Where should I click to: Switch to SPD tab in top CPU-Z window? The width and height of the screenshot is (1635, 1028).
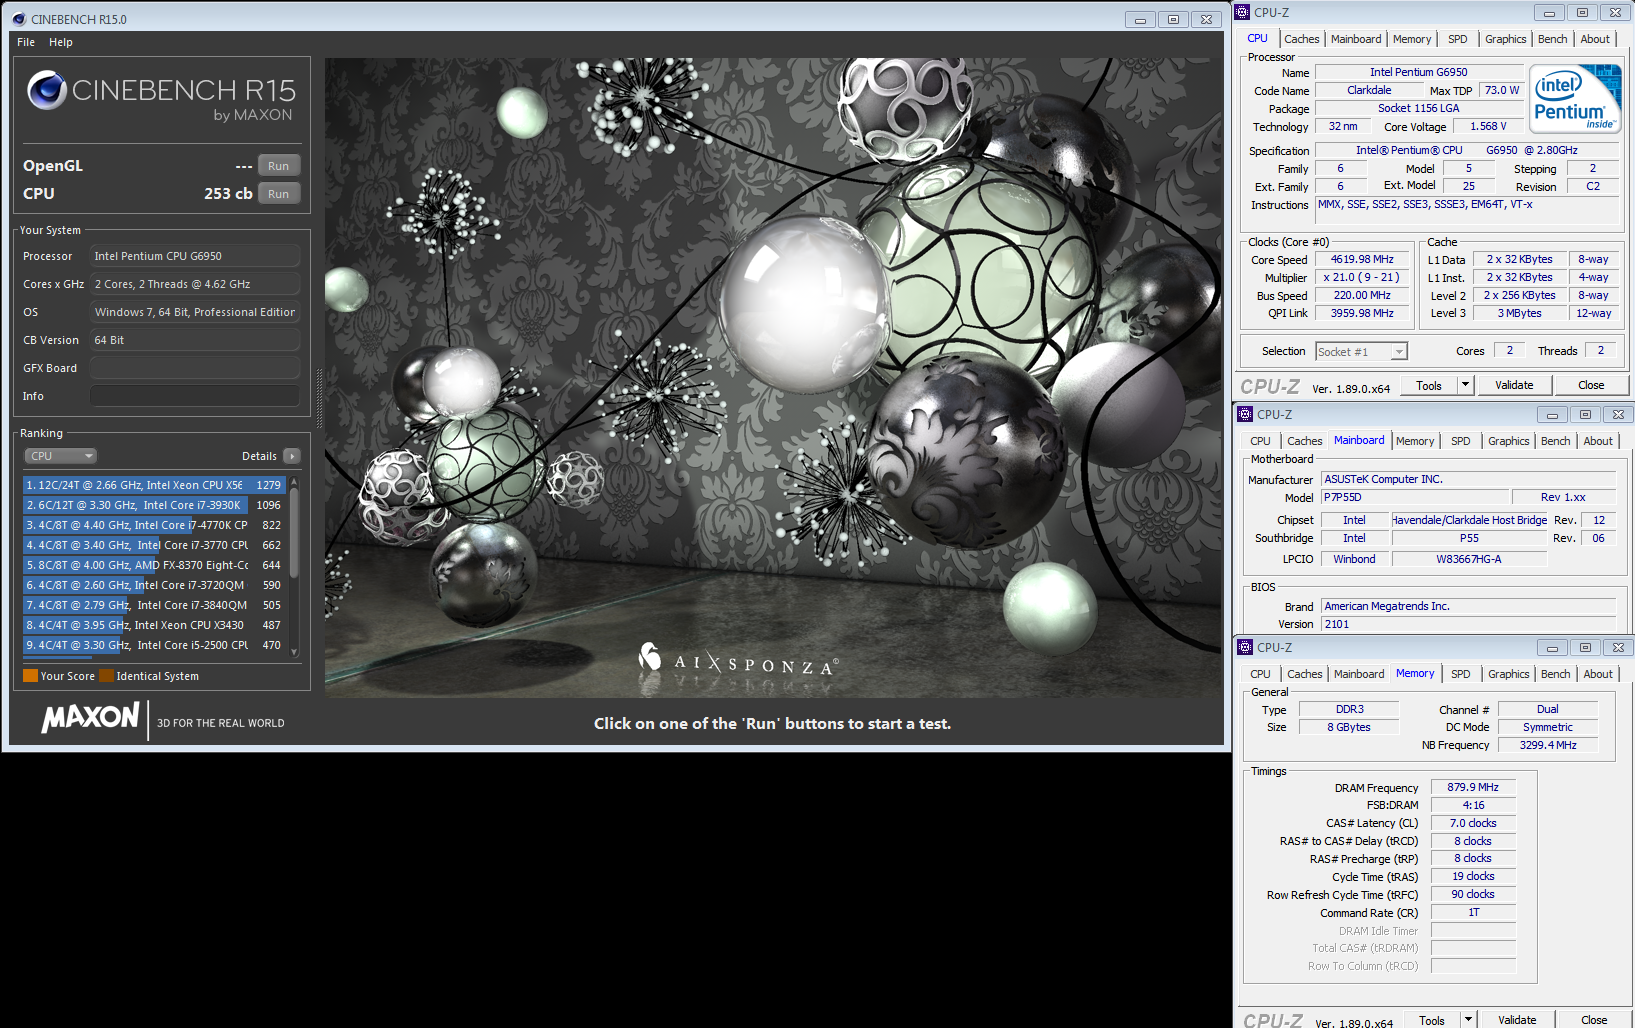click(x=1458, y=39)
